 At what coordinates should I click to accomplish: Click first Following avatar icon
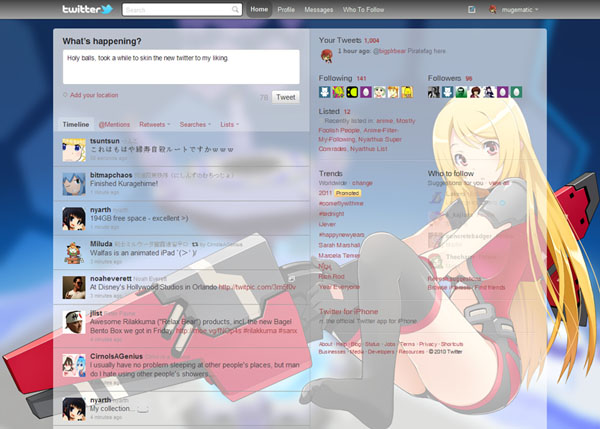[x=324, y=92]
